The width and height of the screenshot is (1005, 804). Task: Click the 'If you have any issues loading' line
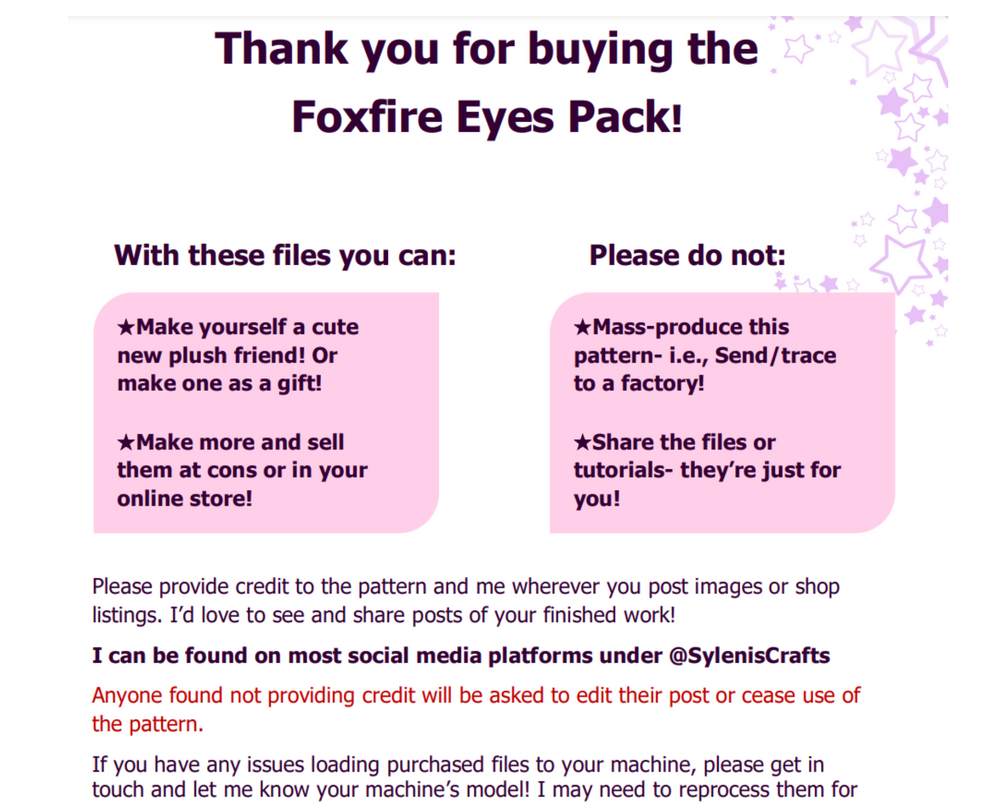pyautogui.click(x=458, y=765)
